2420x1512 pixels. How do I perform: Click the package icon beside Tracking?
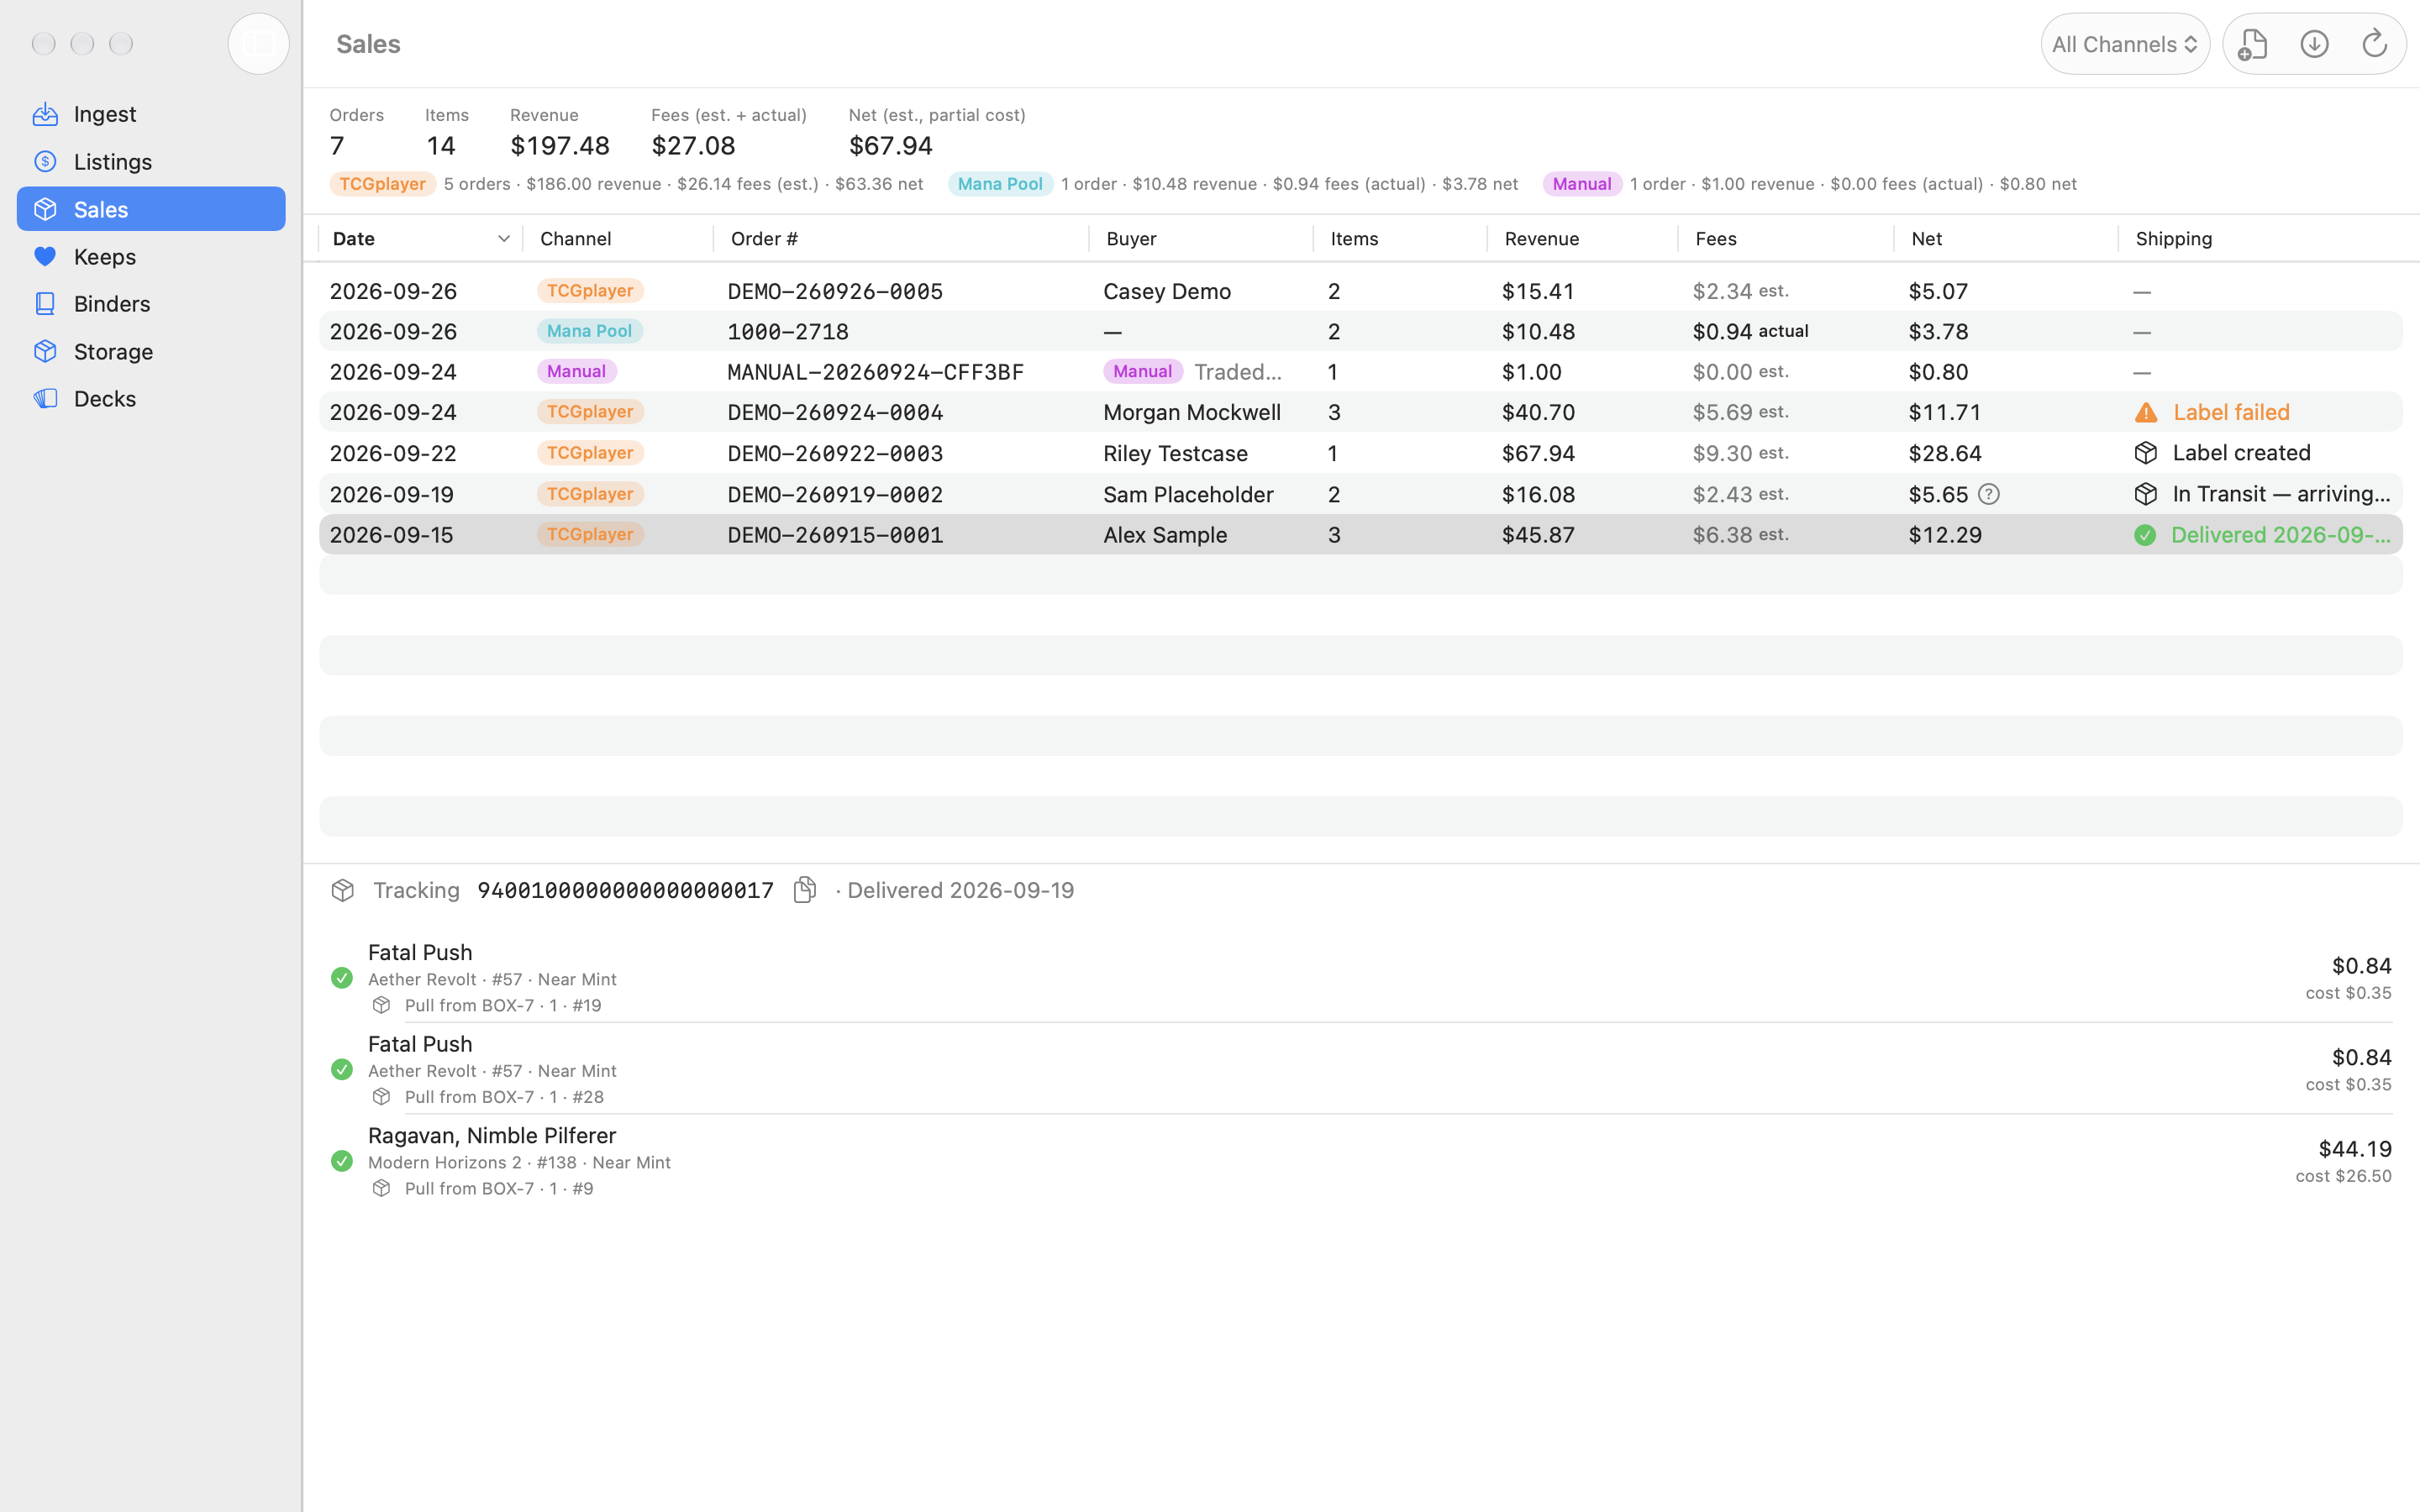coord(342,890)
